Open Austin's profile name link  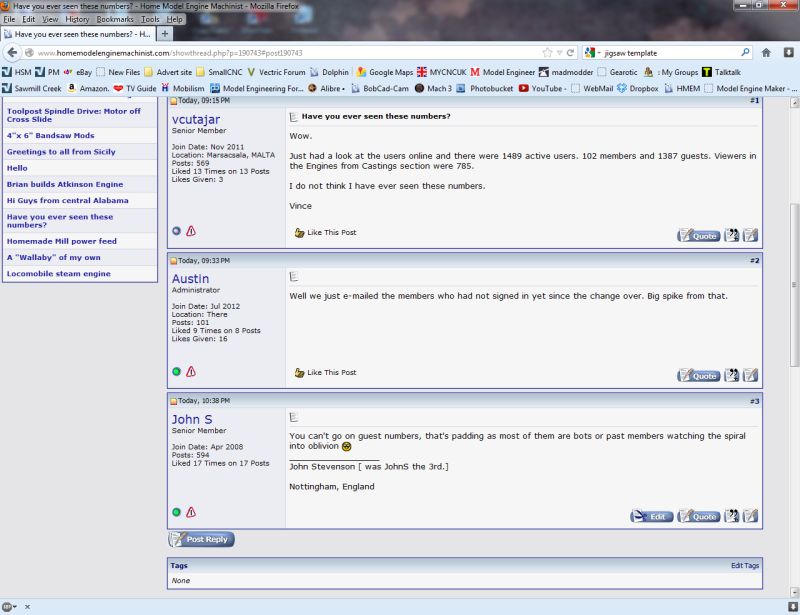[x=190, y=279]
